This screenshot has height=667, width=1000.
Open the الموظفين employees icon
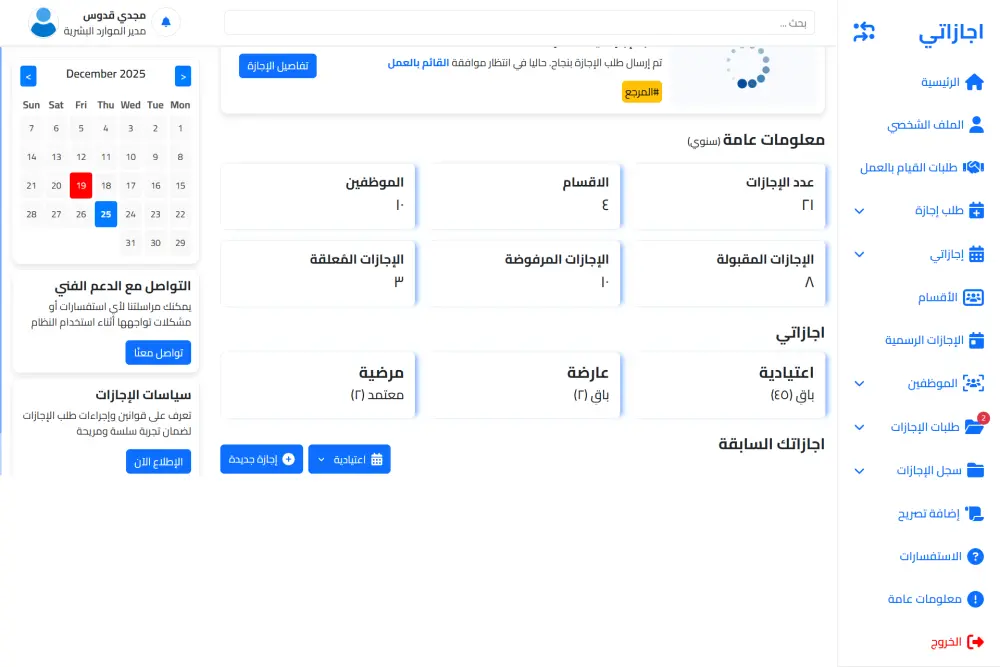click(975, 383)
